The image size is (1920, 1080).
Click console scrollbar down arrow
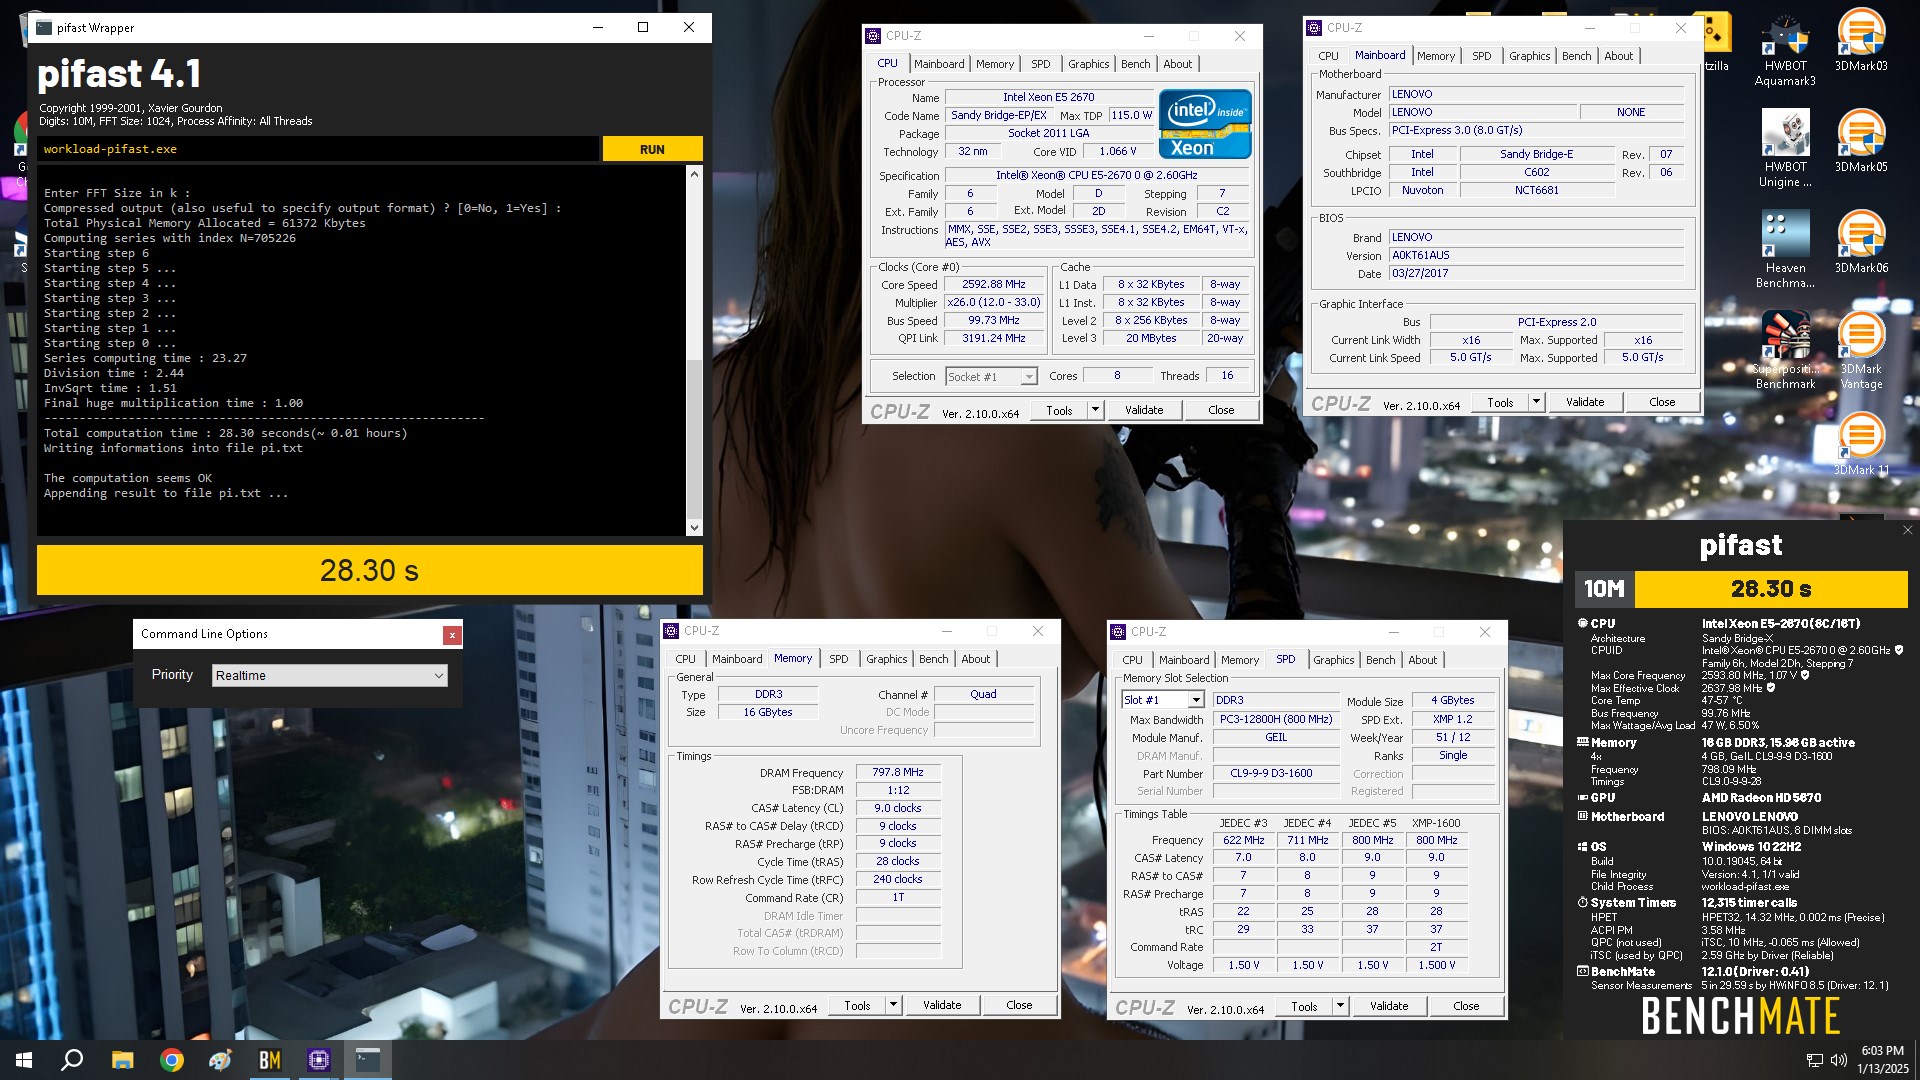(694, 527)
